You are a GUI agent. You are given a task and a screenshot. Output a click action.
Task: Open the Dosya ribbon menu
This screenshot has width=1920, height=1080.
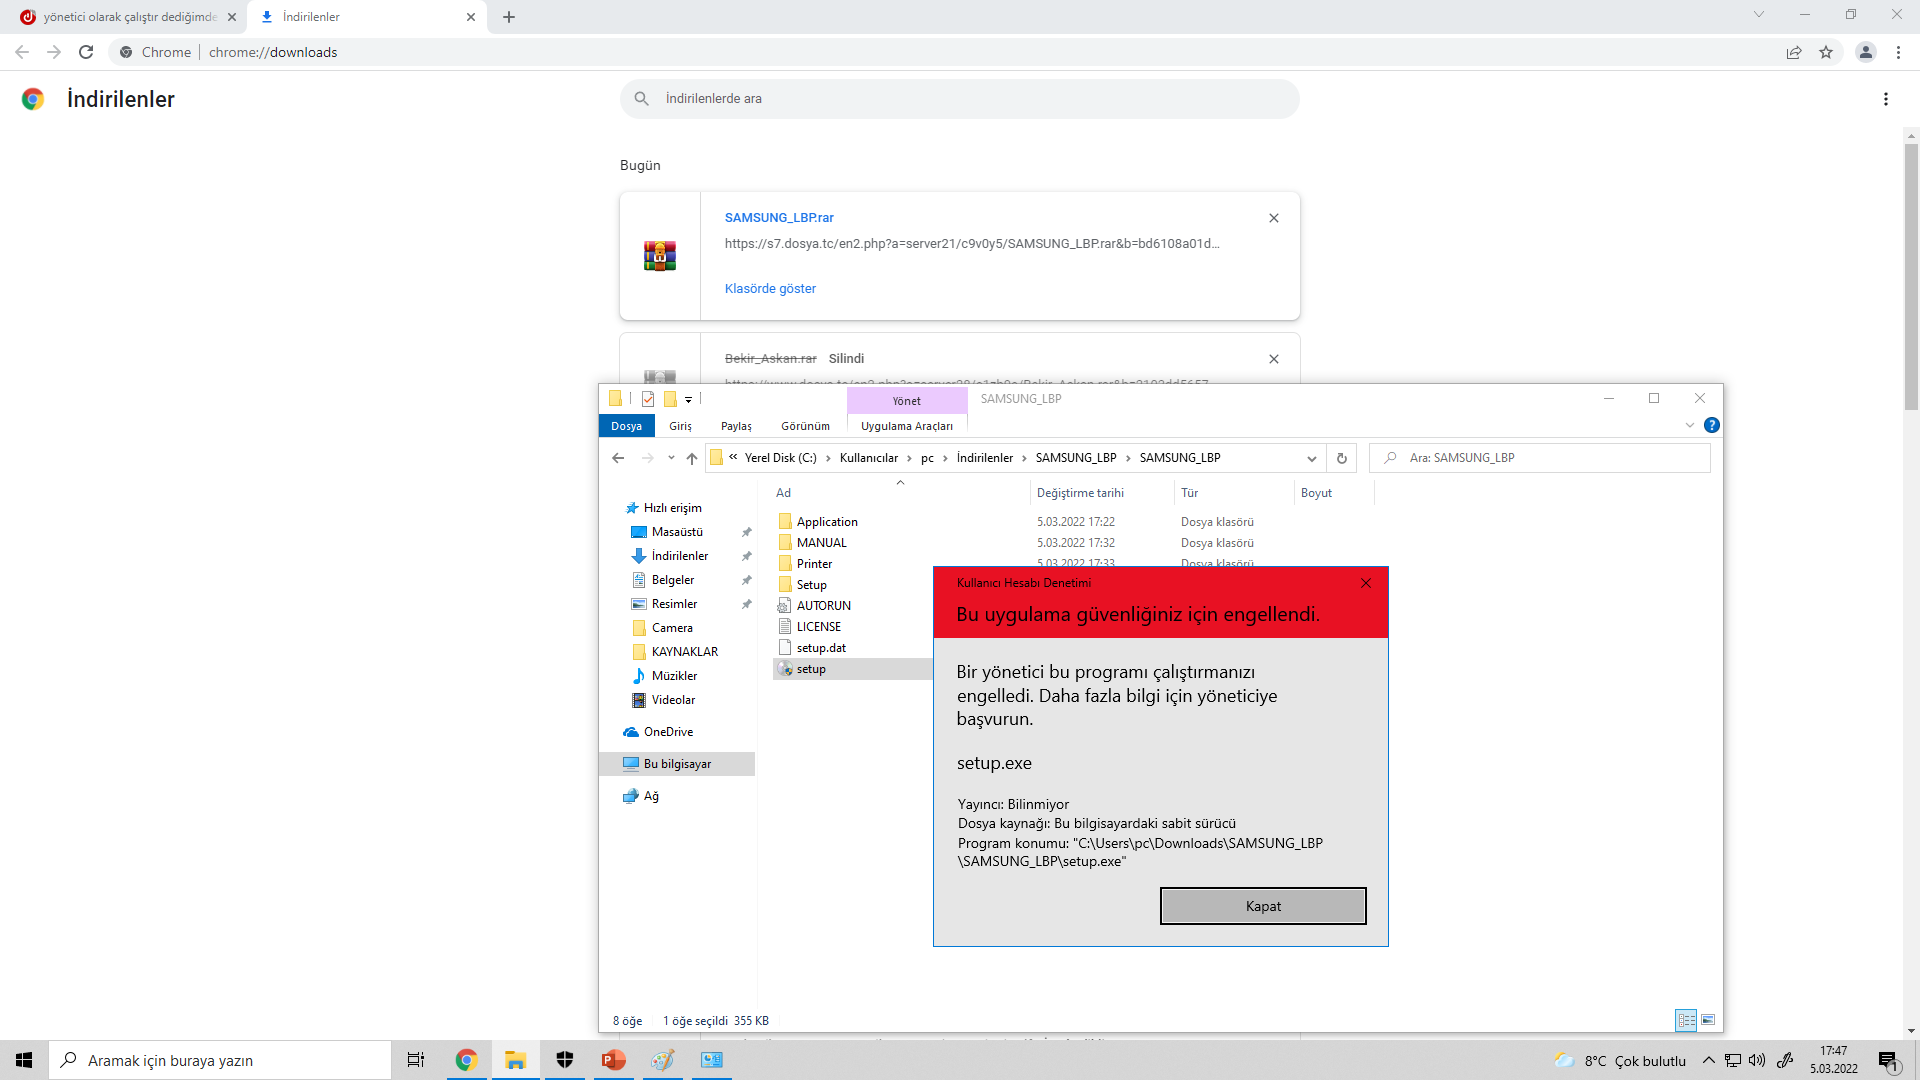(626, 426)
